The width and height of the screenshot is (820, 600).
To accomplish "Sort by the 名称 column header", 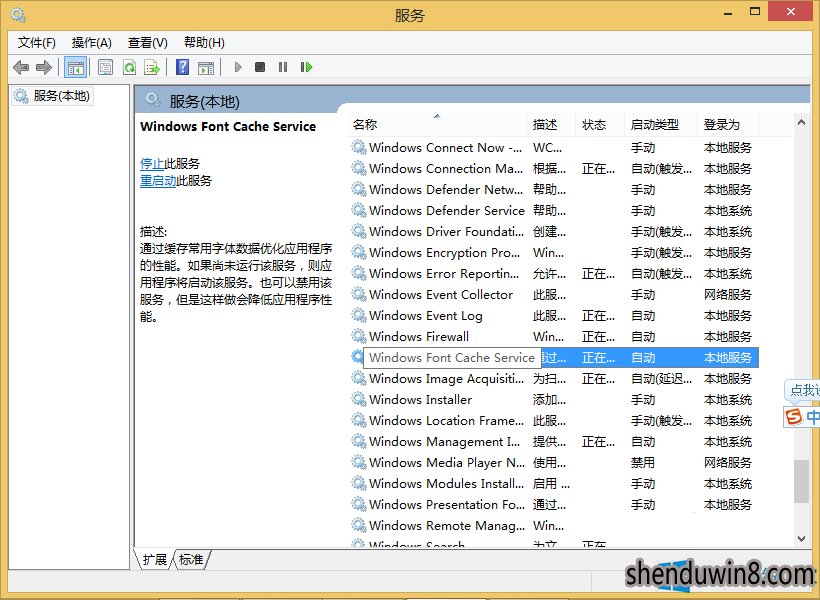I will 437,124.
